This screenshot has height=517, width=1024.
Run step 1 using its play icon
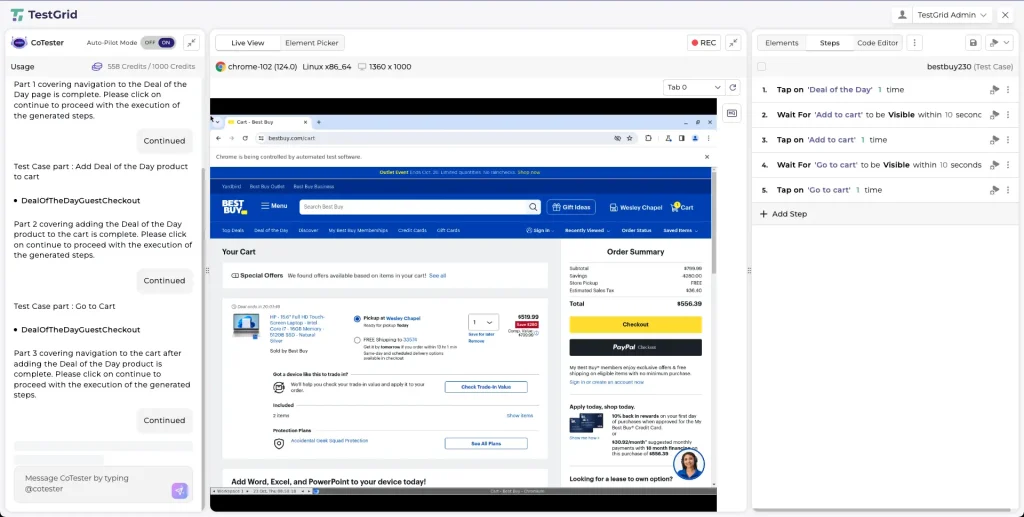coord(994,90)
